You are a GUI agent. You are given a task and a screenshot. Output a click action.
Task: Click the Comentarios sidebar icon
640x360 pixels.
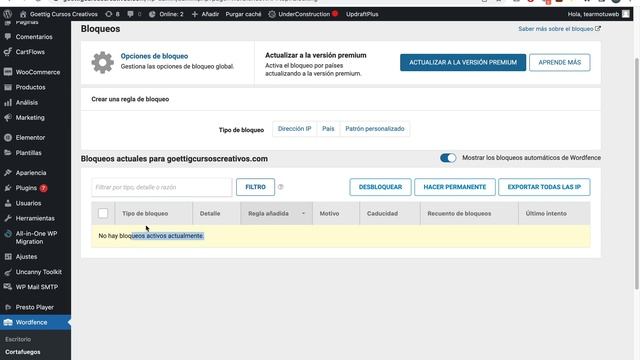pos(8,37)
